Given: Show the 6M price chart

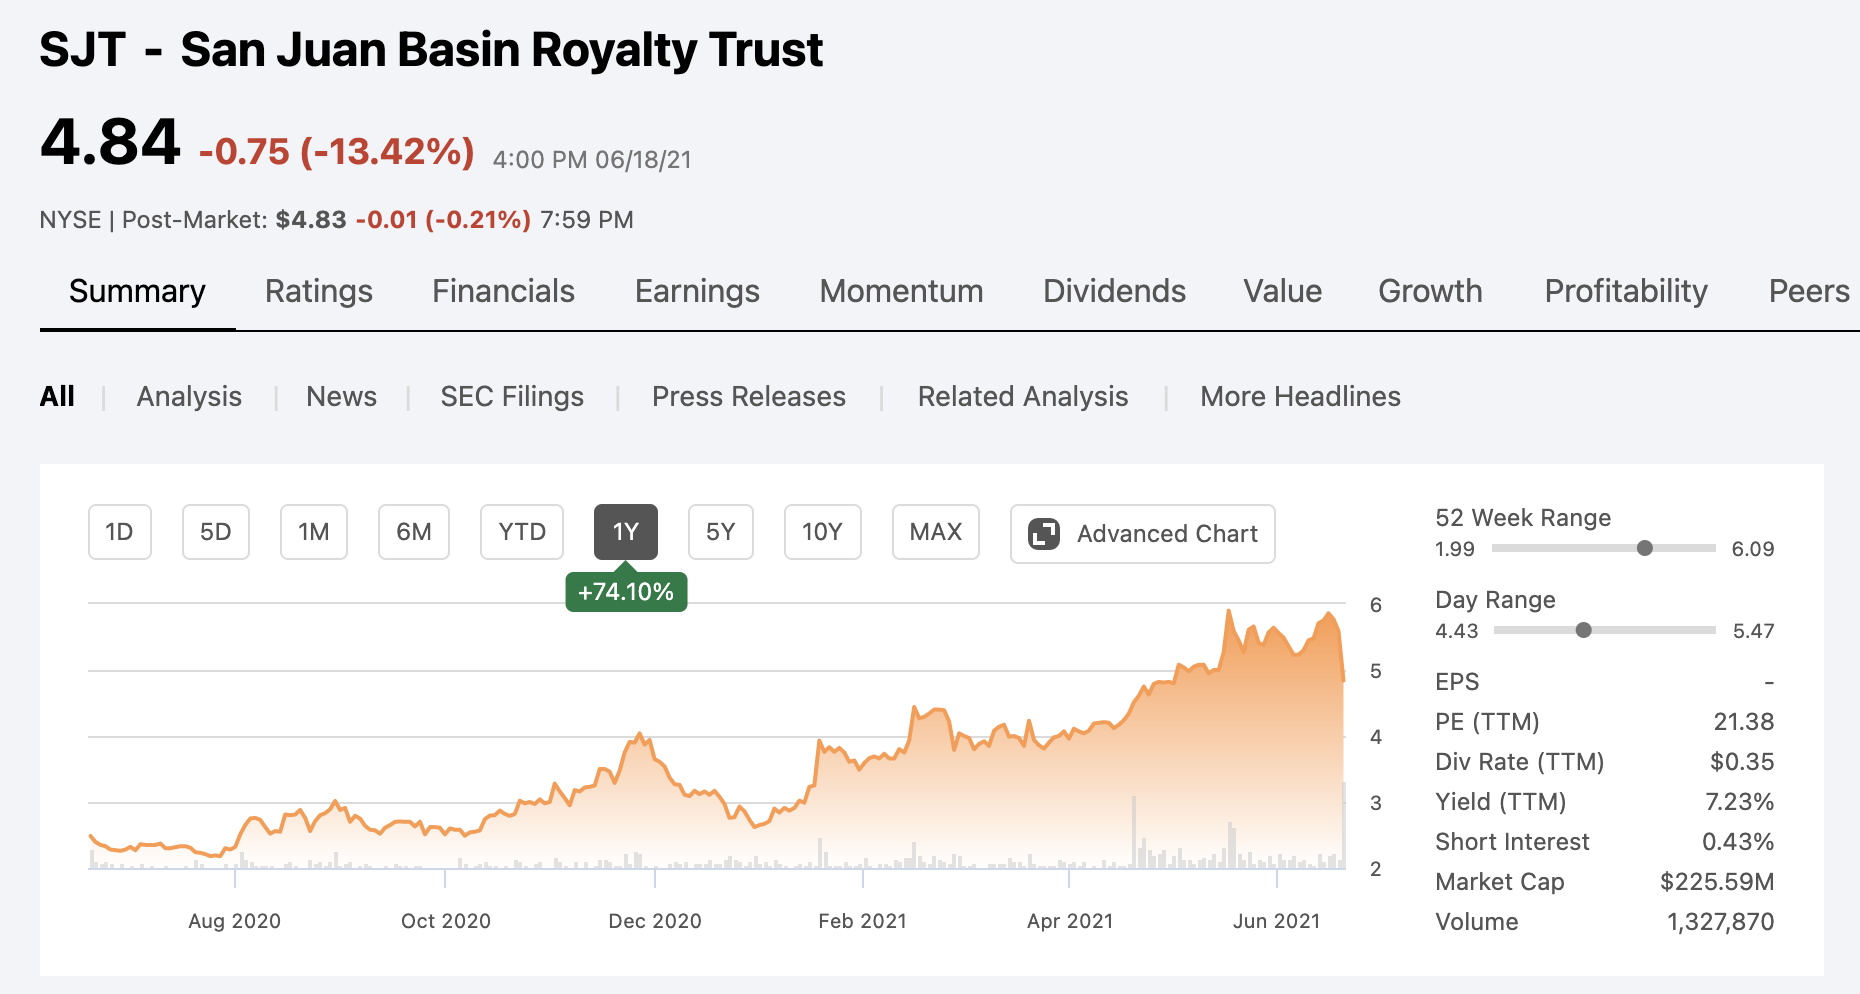Looking at the screenshot, I should pos(413,531).
